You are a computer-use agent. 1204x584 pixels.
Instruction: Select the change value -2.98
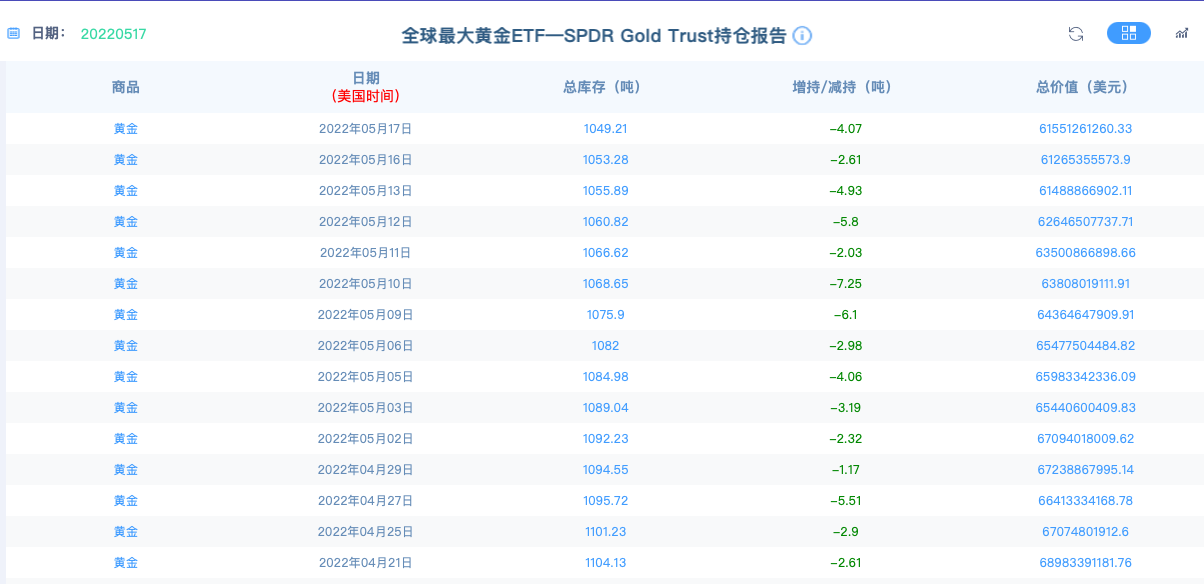point(845,346)
